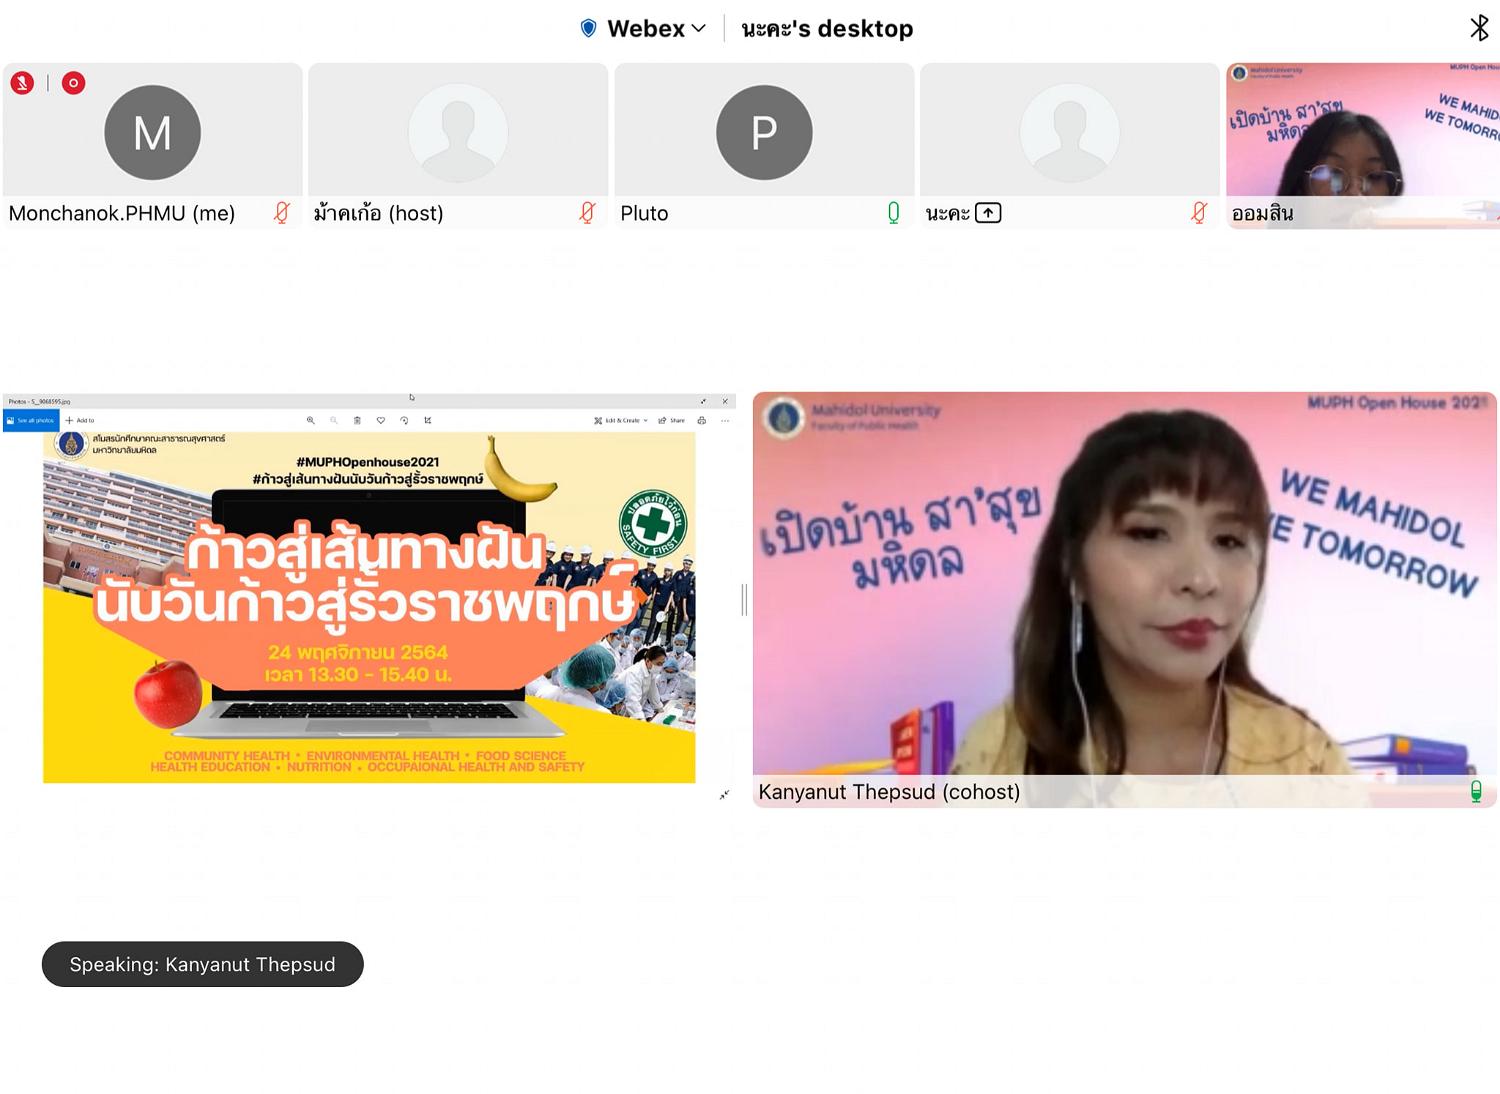Select the Pluto participant avatar
1500x1094 pixels.
[764, 132]
